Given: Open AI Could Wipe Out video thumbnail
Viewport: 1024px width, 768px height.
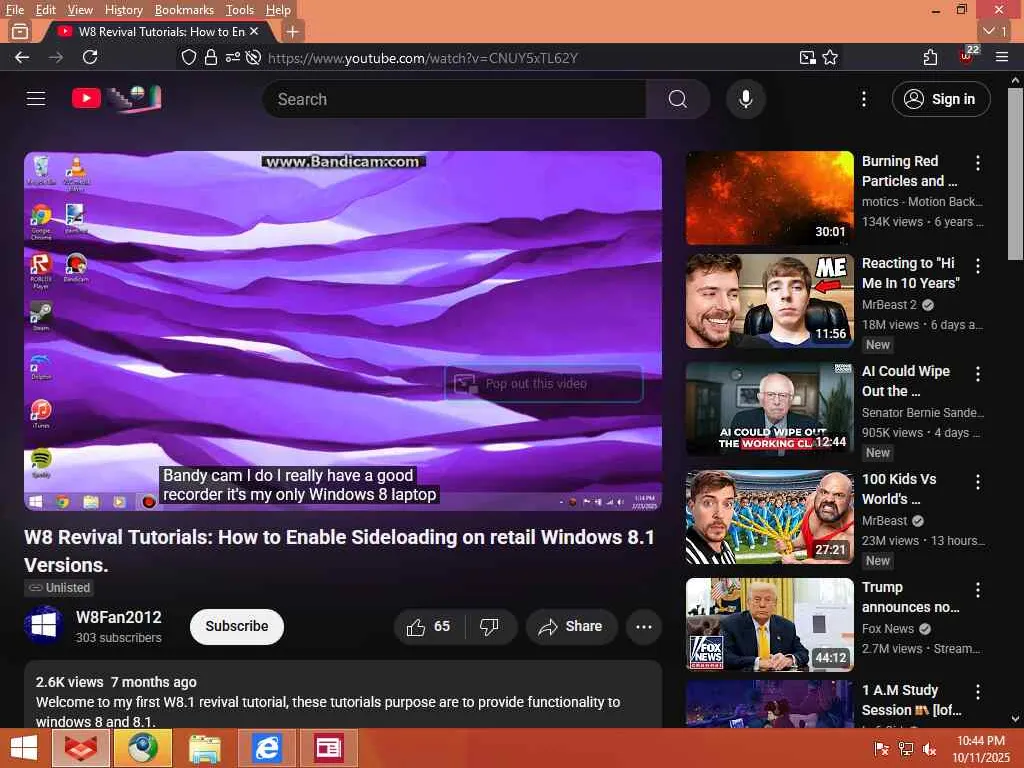Looking at the screenshot, I should (769, 409).
